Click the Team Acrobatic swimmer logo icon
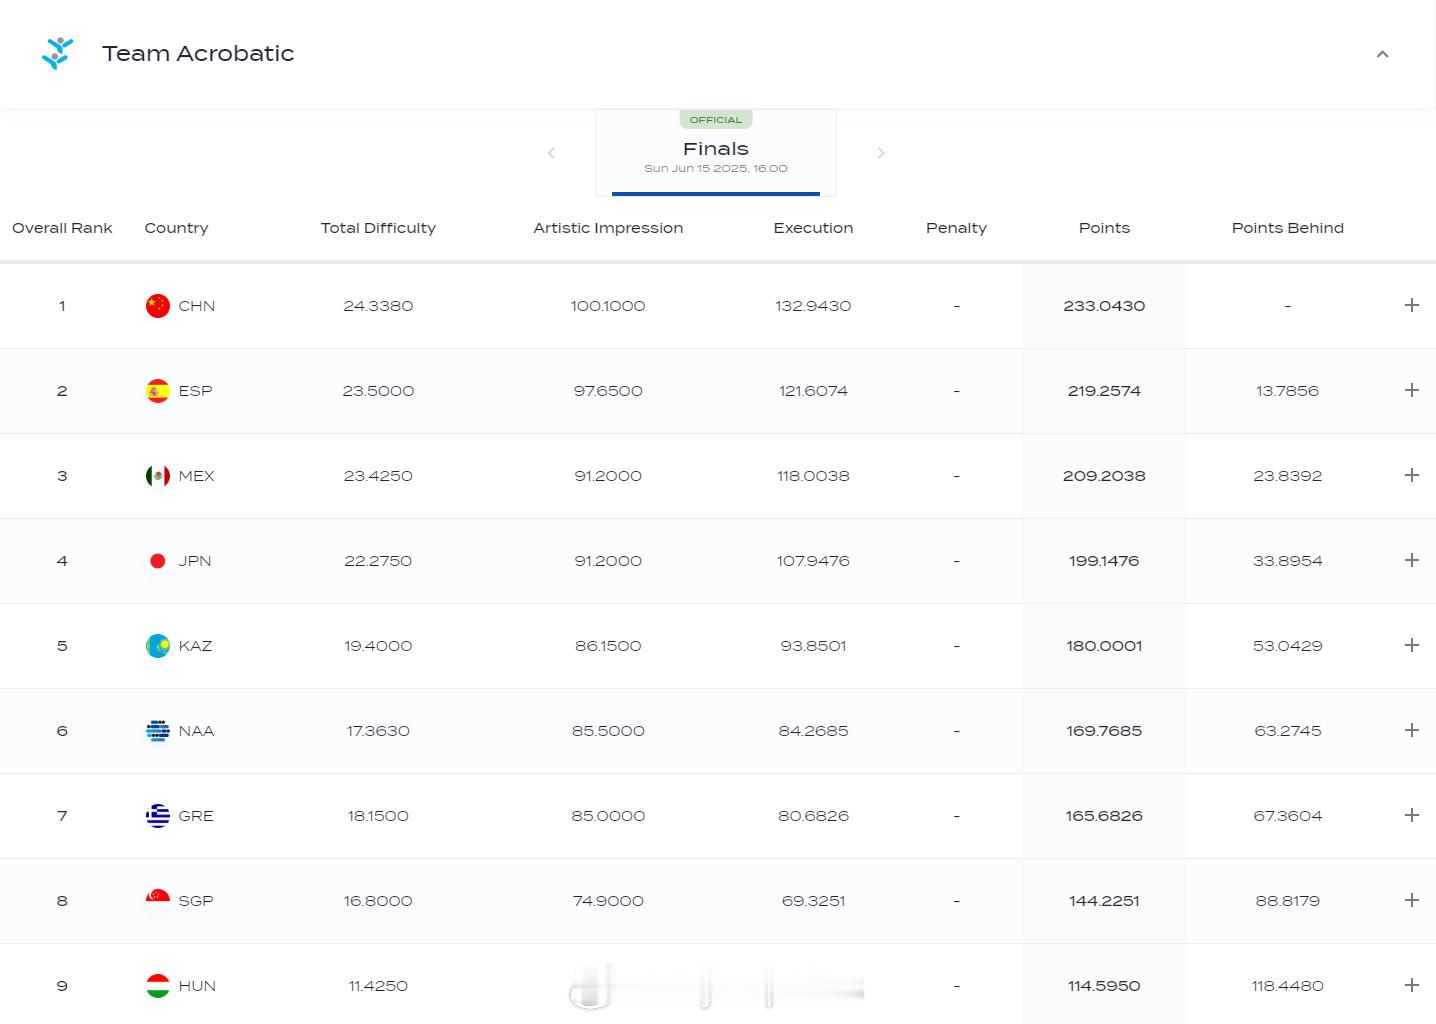This screenshot has height=1024, width=1436. [x=58, y=53]
